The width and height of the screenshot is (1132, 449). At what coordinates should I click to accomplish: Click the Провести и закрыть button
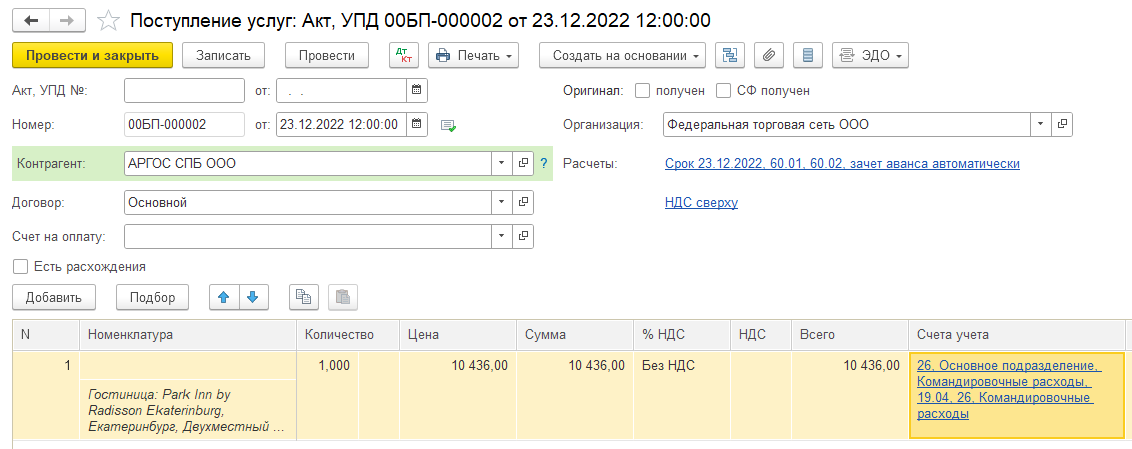92,56
